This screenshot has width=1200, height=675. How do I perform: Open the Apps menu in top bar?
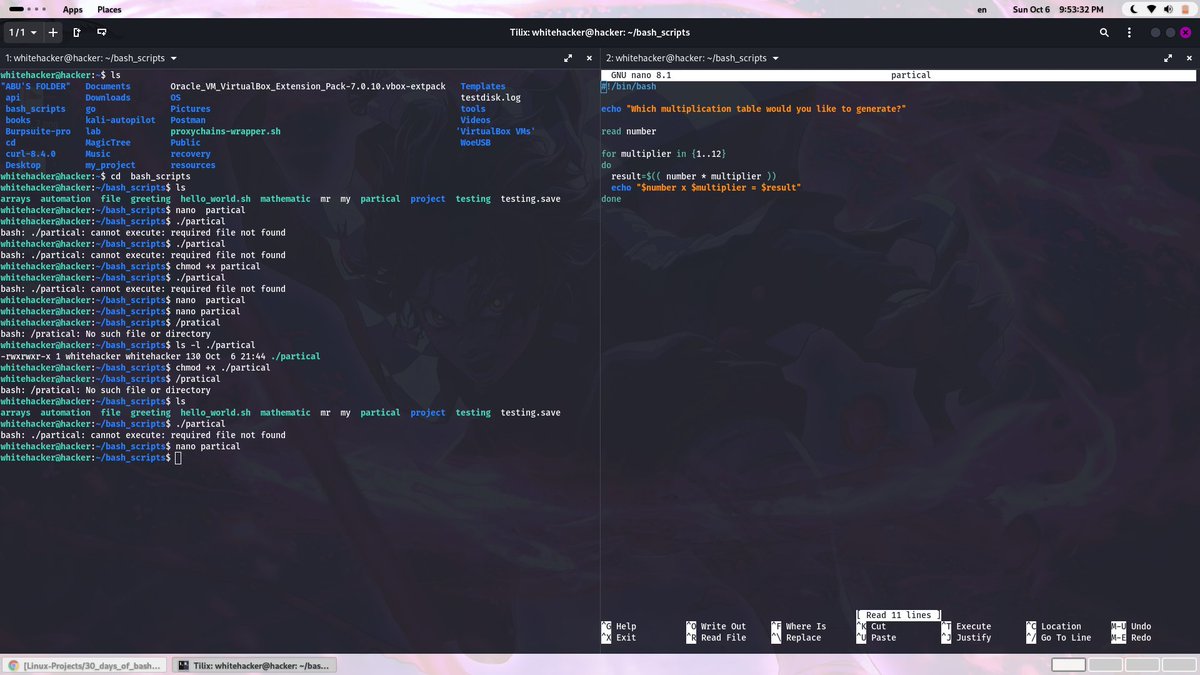point(73,9)
